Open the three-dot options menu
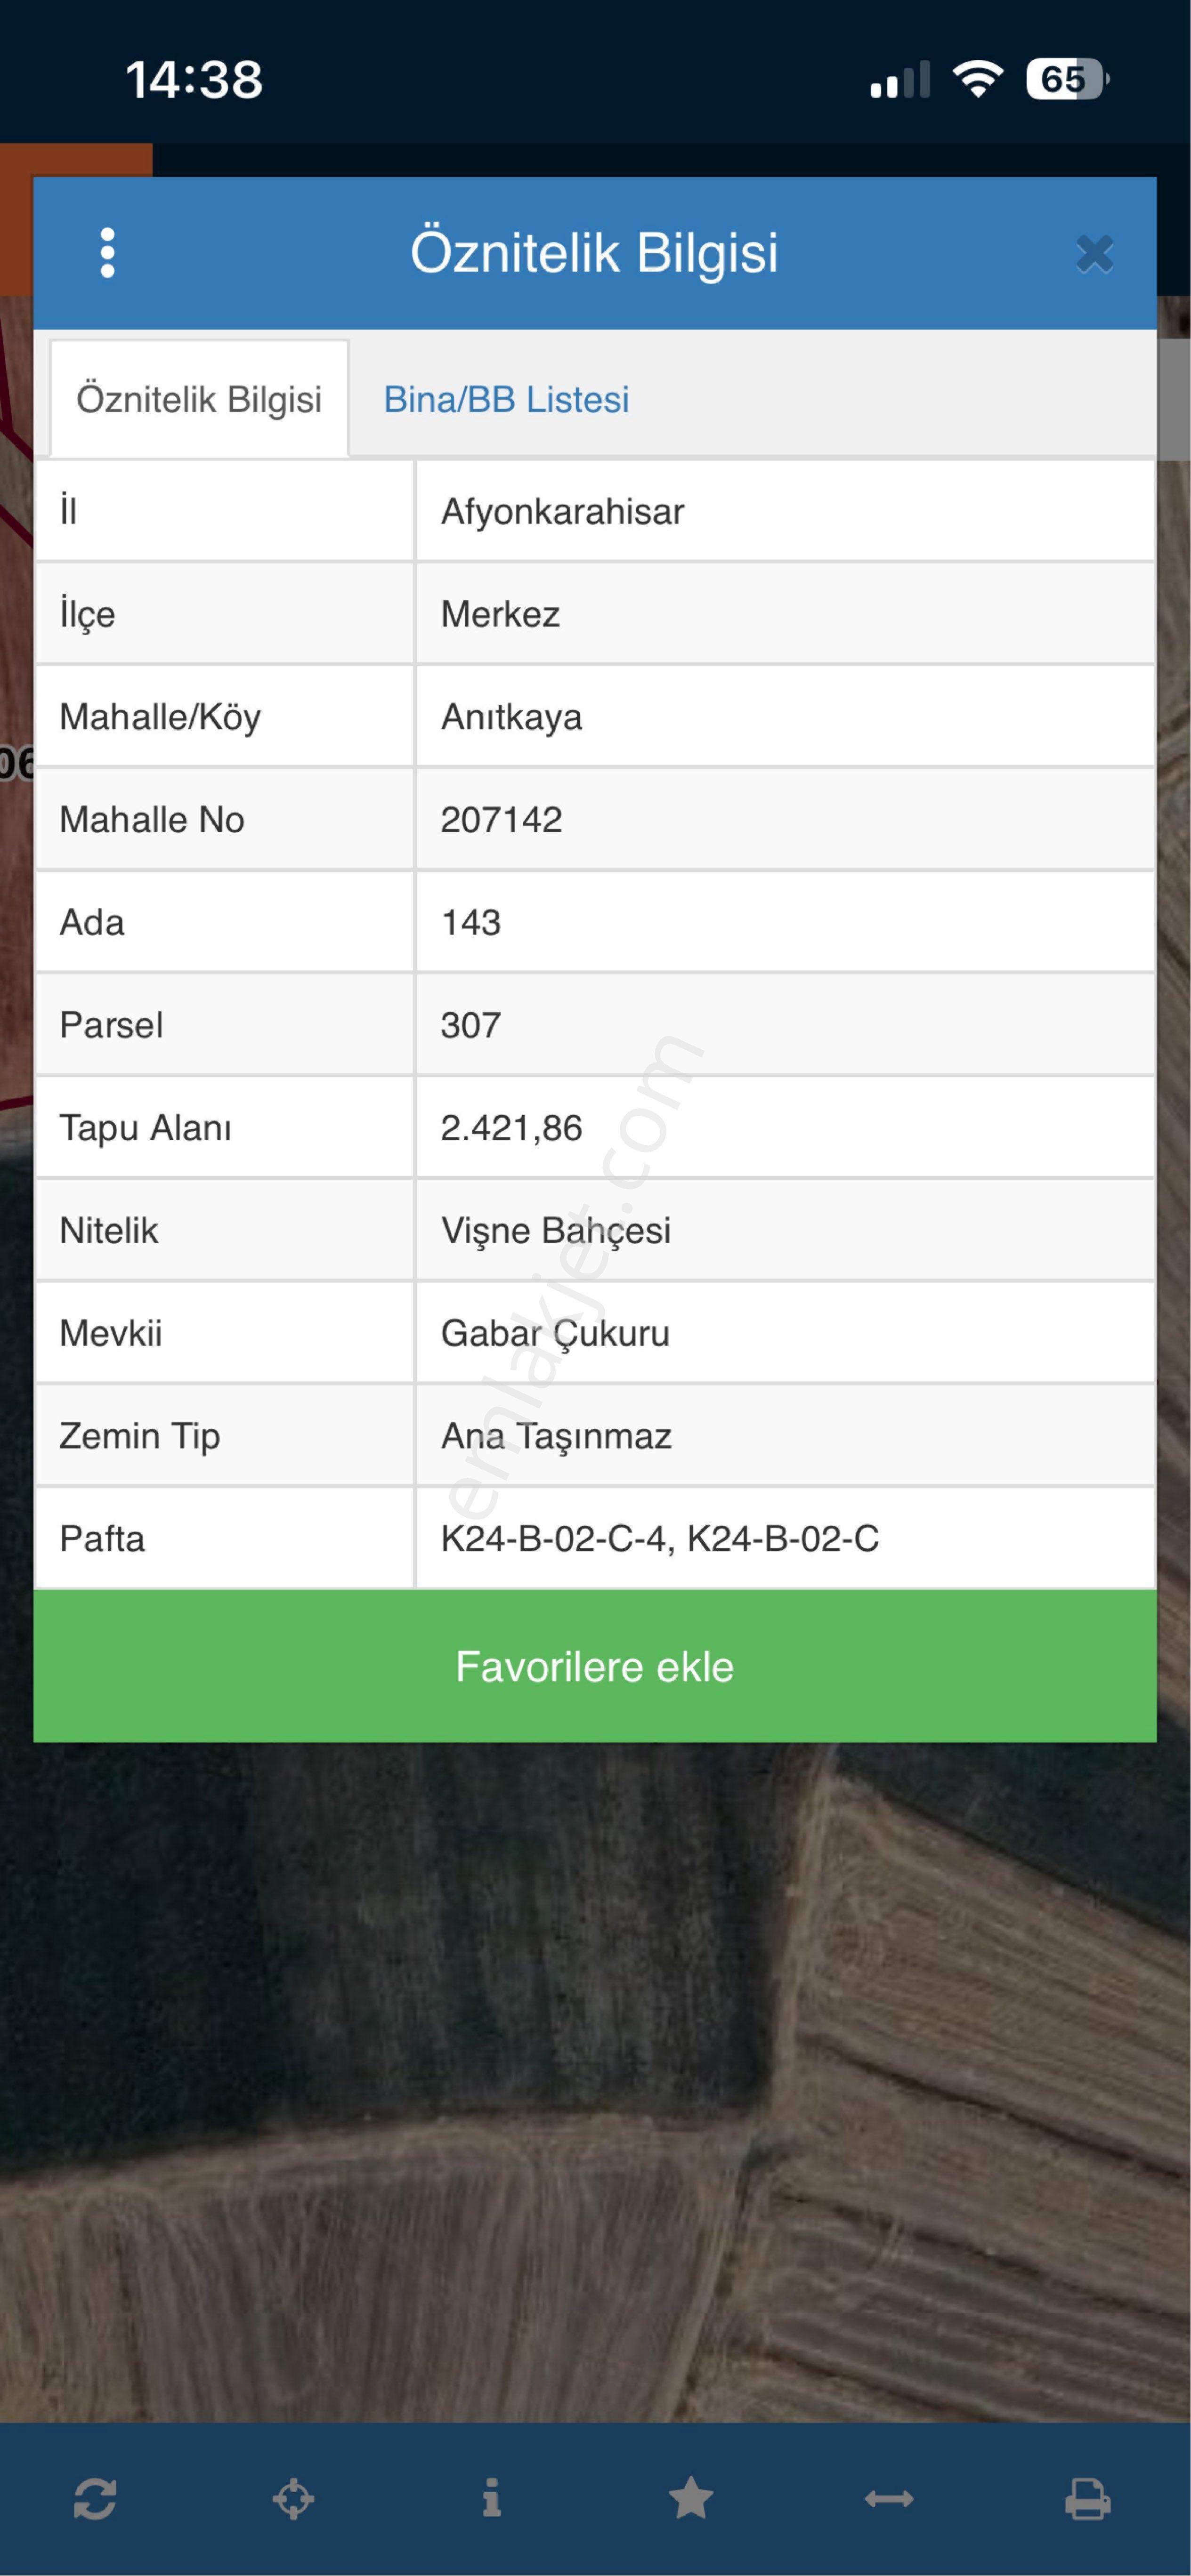Screen dimensions: 1191x2576 107,253
